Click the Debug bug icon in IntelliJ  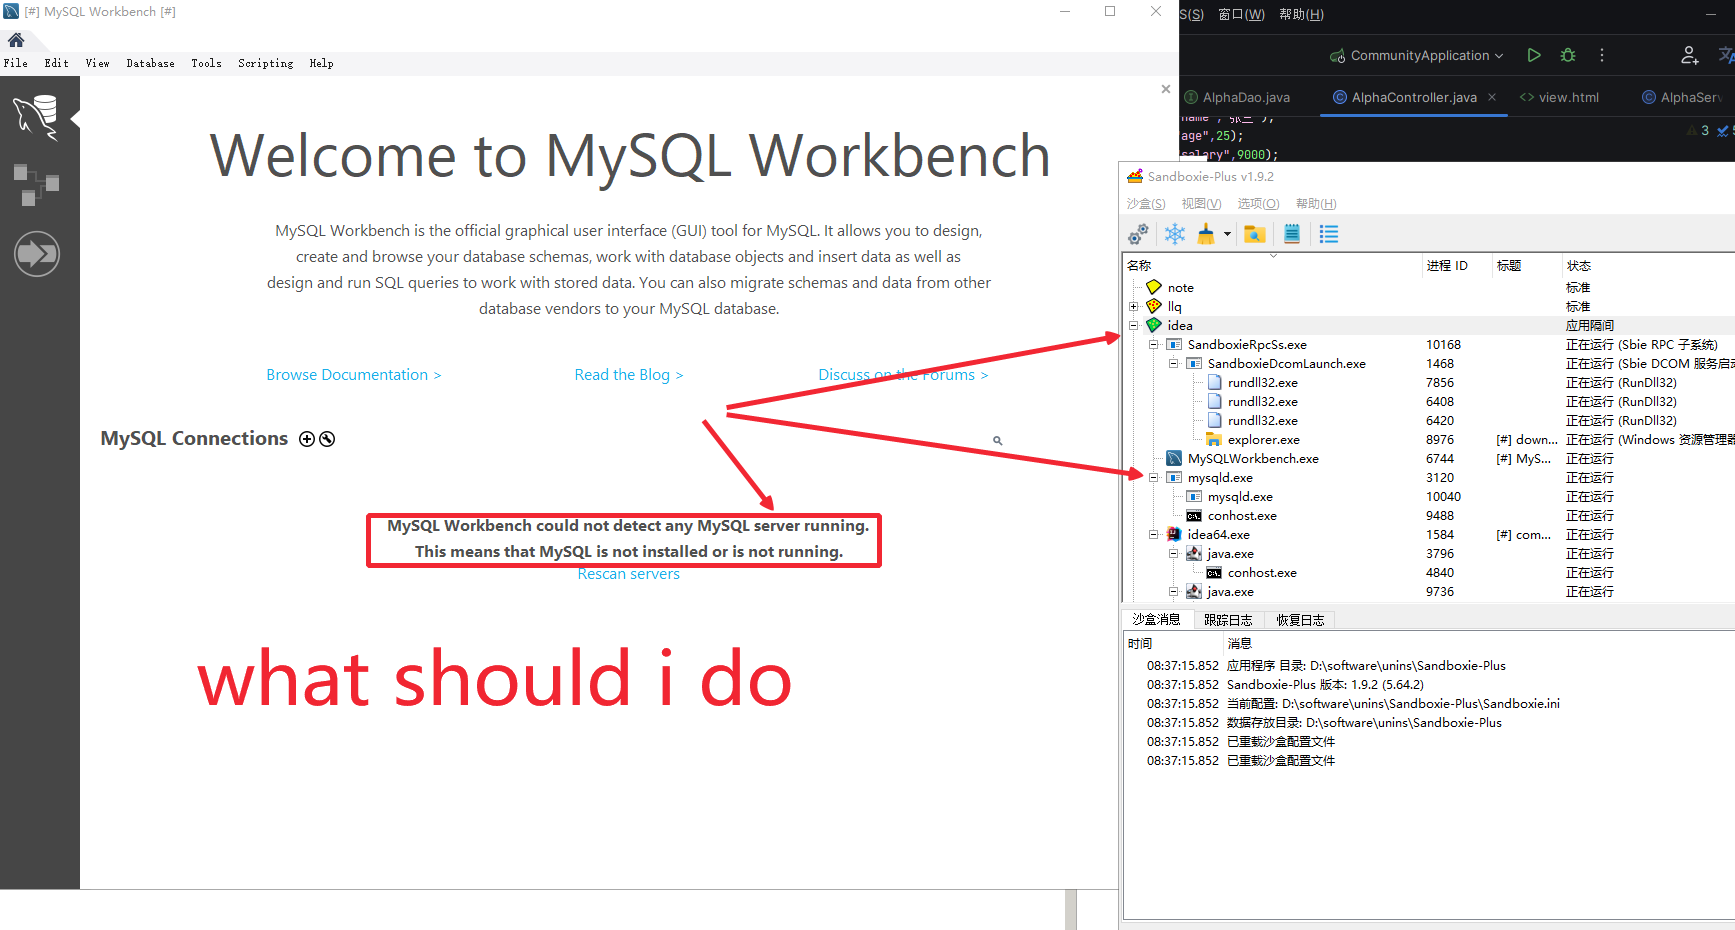pyautogui.click(x=1567, y=55)
